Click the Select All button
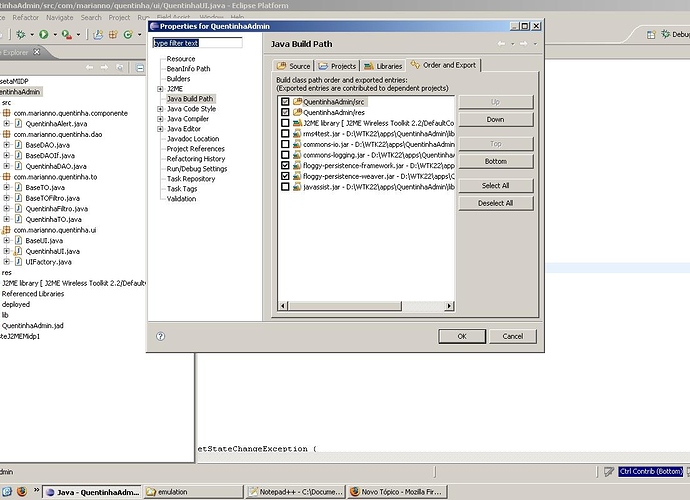The width and height of the screenshot is (690, 500). click(496, 186)
